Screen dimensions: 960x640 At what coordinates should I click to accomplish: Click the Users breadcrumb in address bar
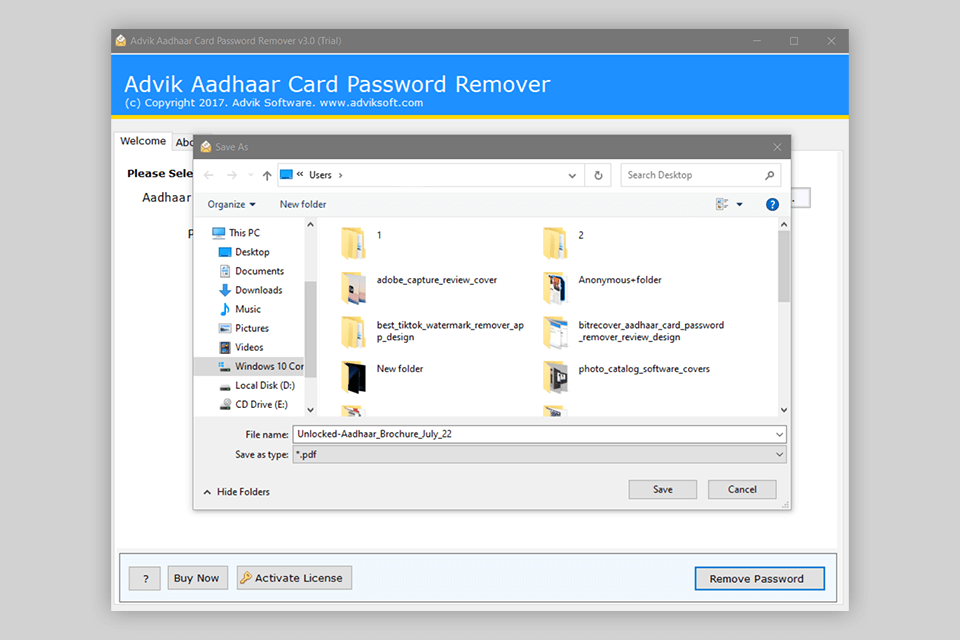[x=320, y=175]
